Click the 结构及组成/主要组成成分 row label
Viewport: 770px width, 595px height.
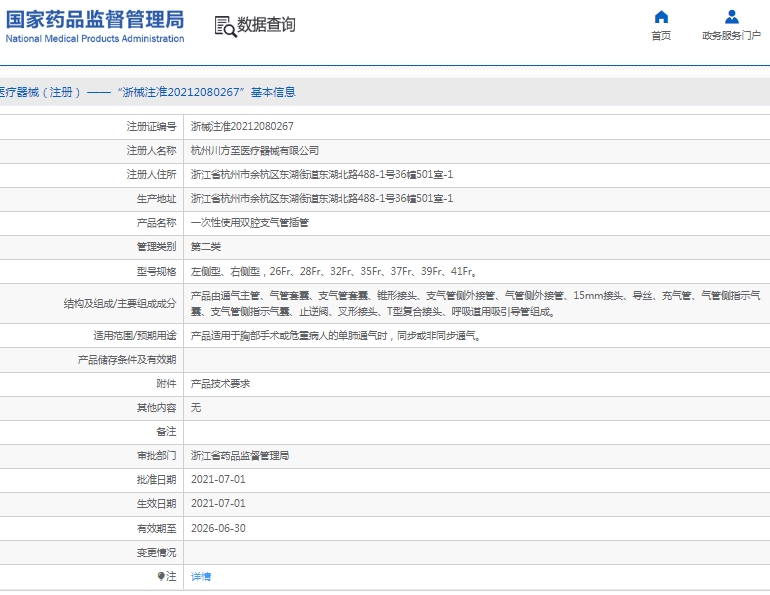pyautogui.click(x=120, y=303)
